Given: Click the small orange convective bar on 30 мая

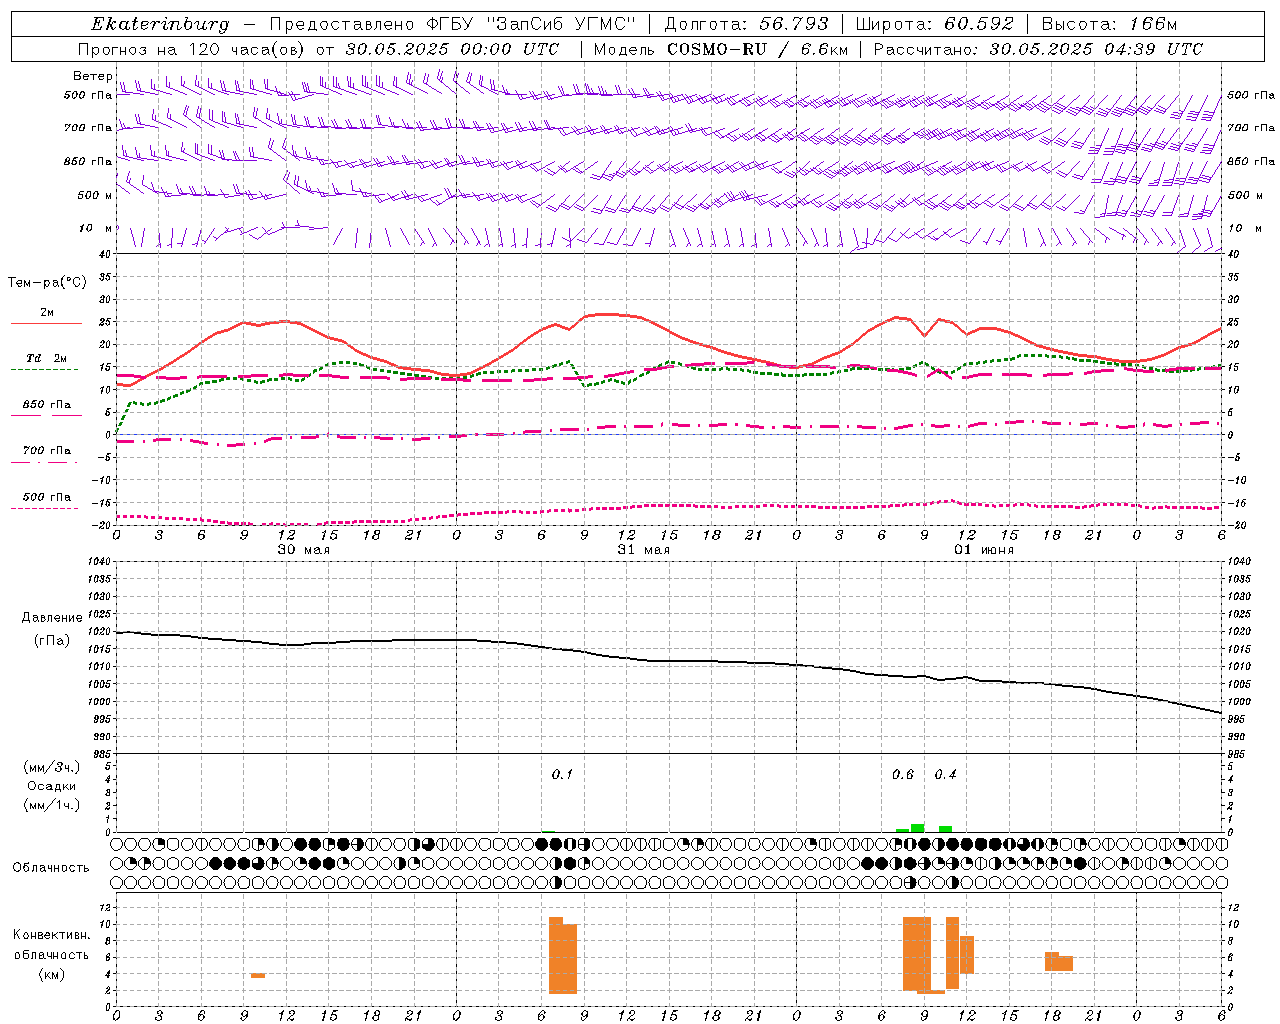Looking at the screenshot, I should click(258, 975).
